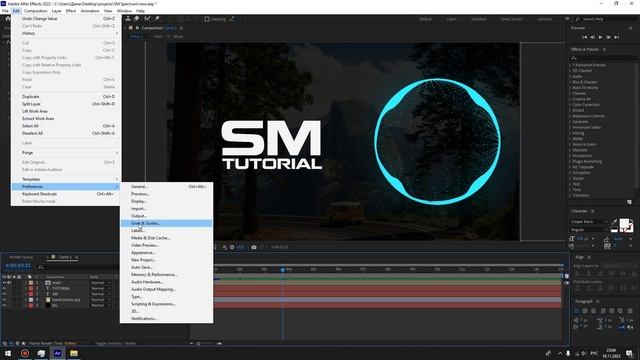This screenshot has width=640, height=360.
Task: Choose Undo Change Value
Action: (66, 19)
